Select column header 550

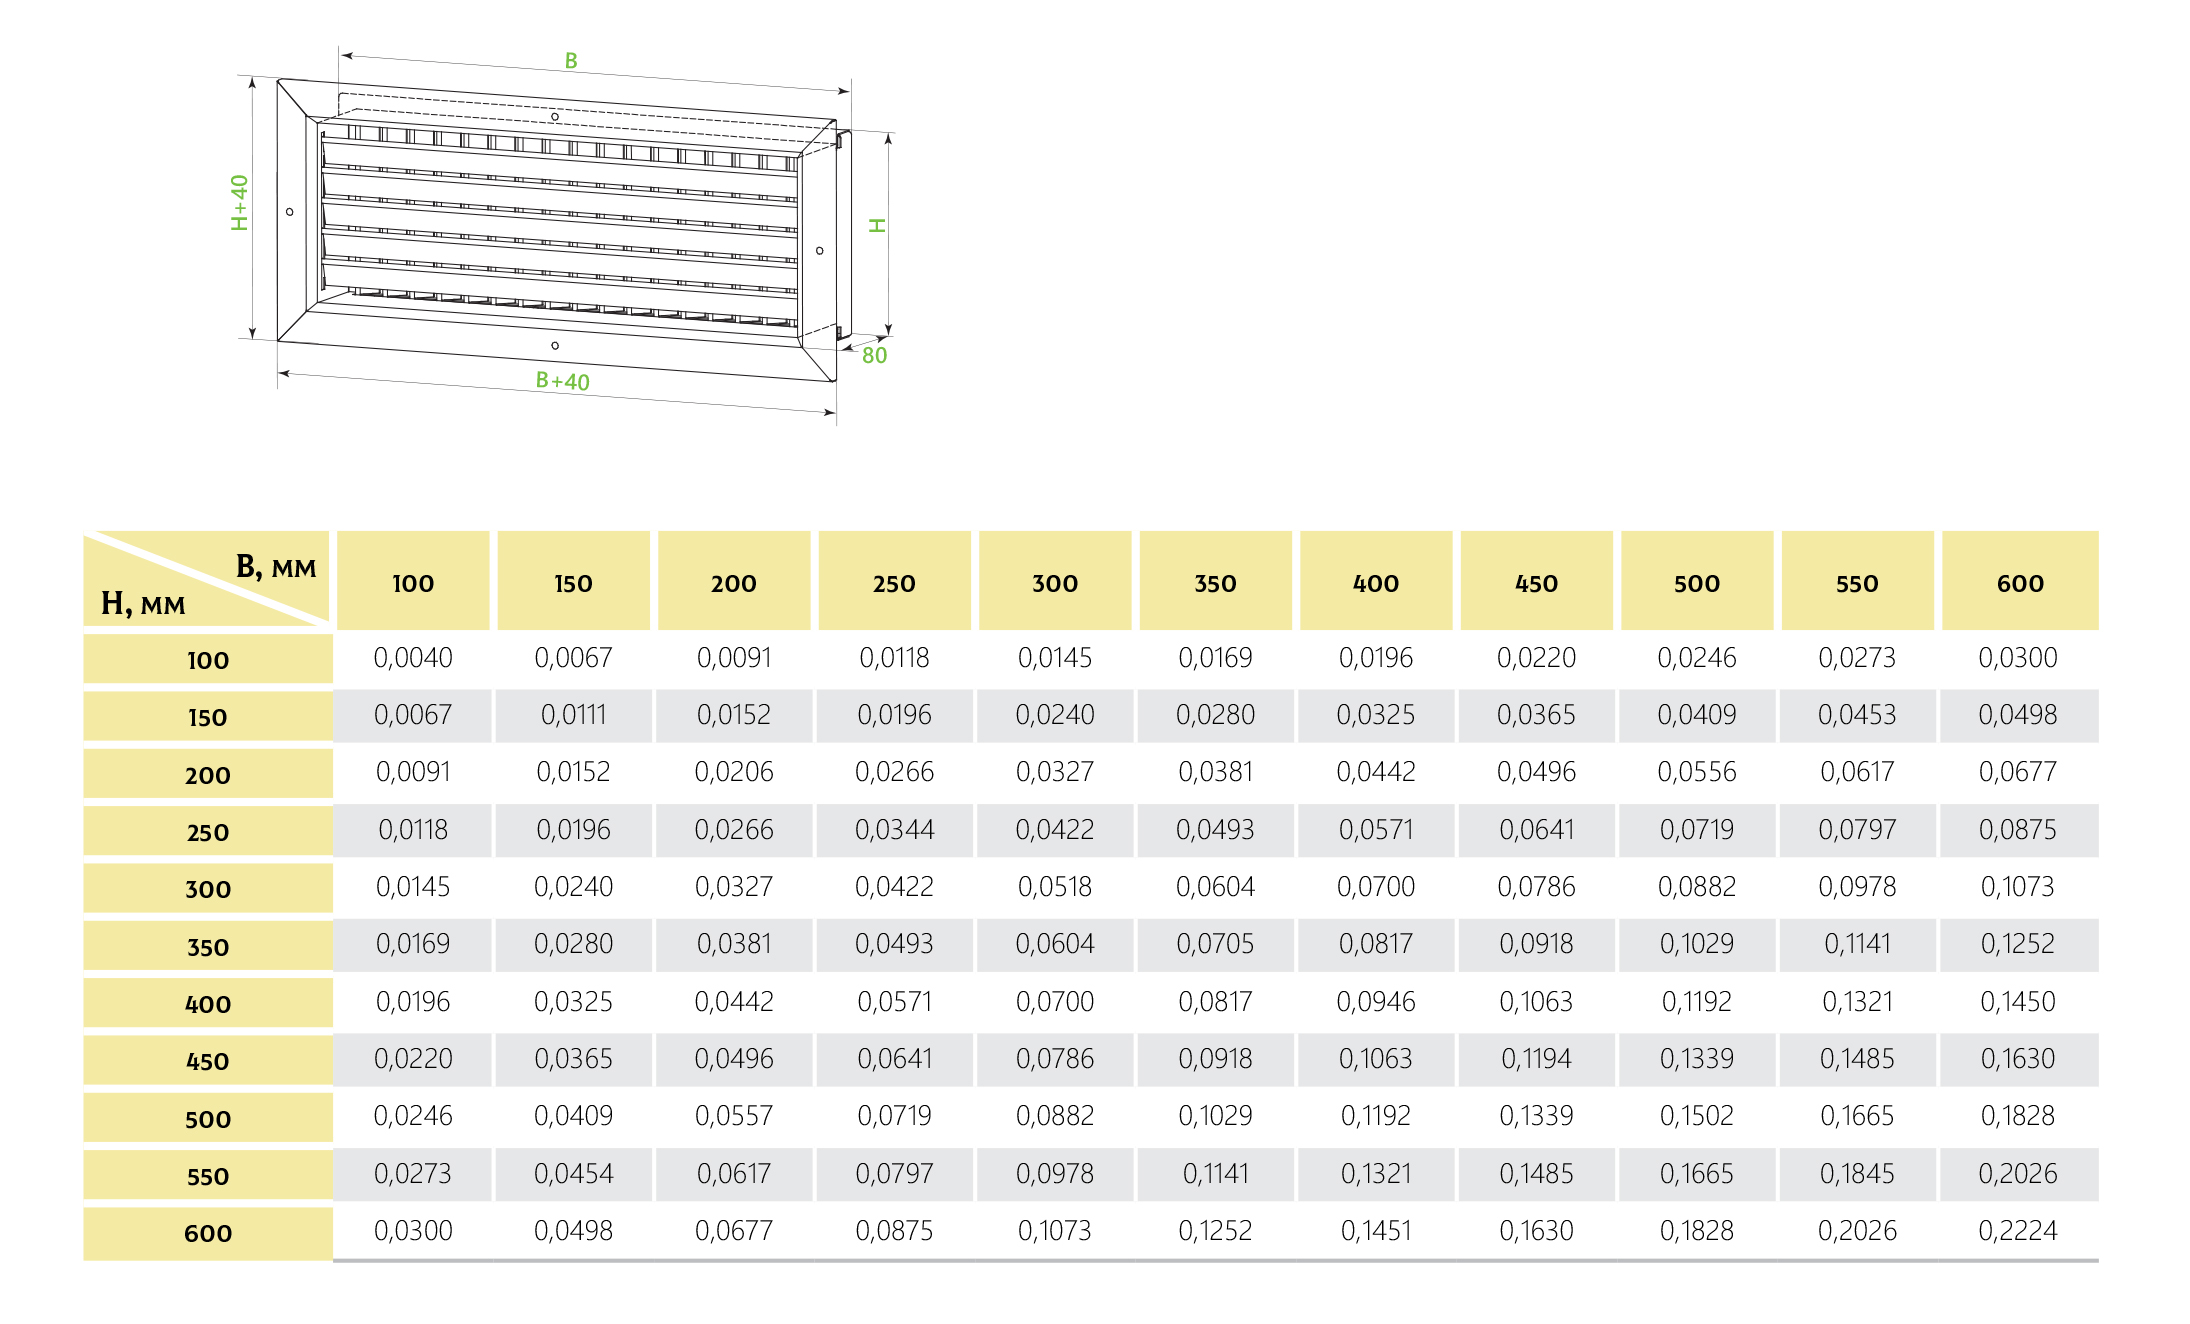1858,581
